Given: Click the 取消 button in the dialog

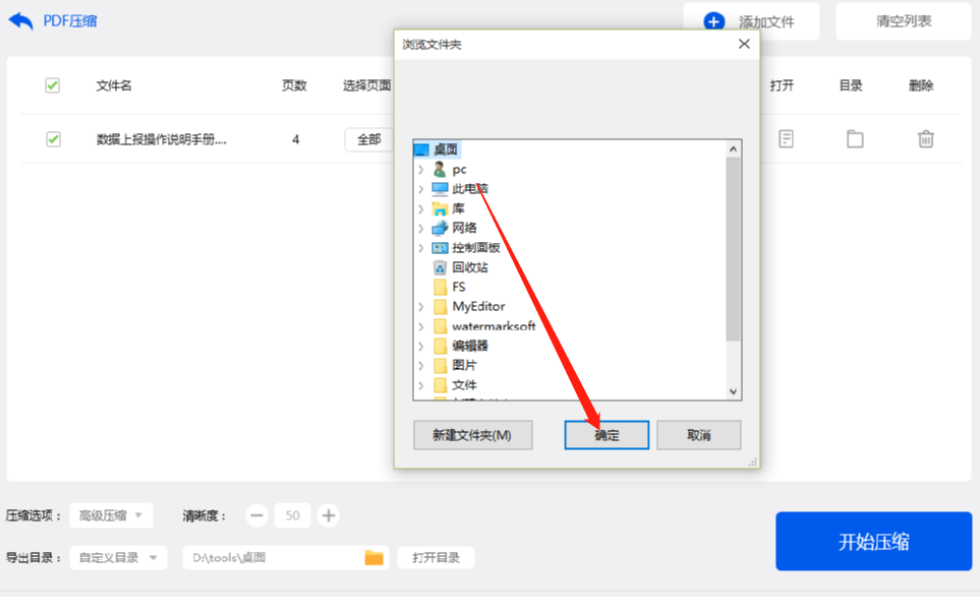Looking at the screenshot, I should (699, 435).
